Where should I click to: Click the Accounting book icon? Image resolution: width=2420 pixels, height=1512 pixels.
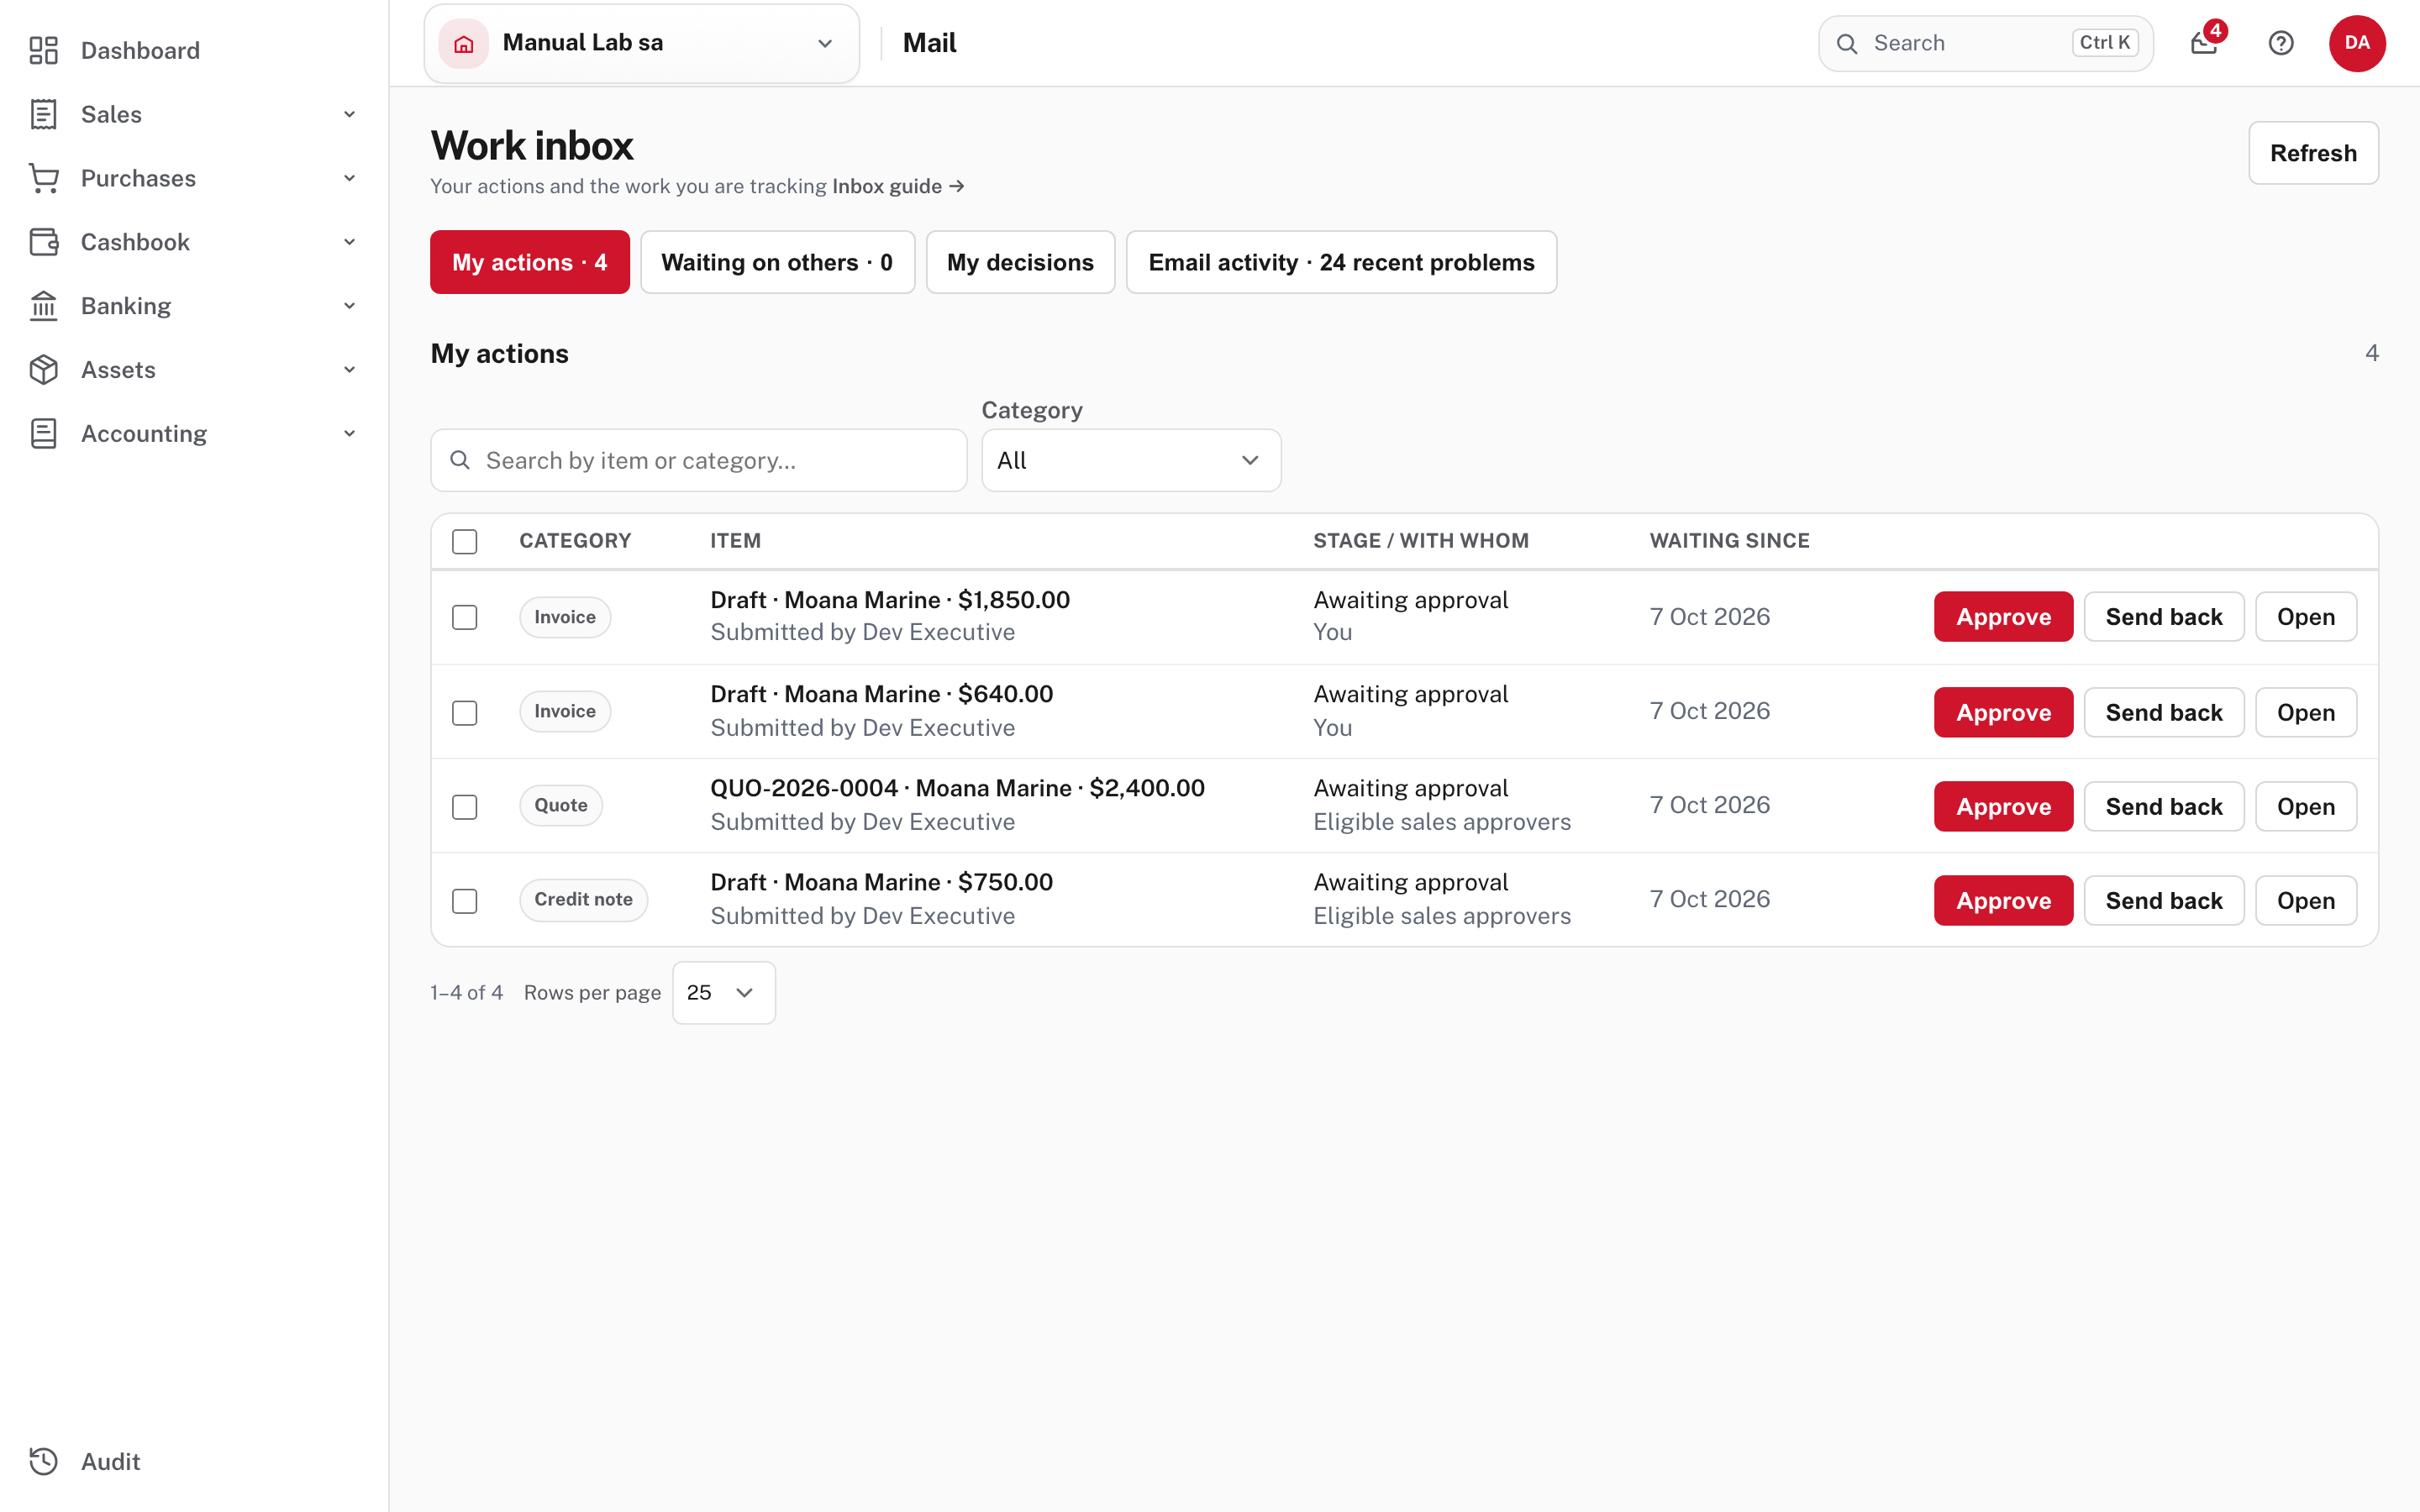pos(43,434)
